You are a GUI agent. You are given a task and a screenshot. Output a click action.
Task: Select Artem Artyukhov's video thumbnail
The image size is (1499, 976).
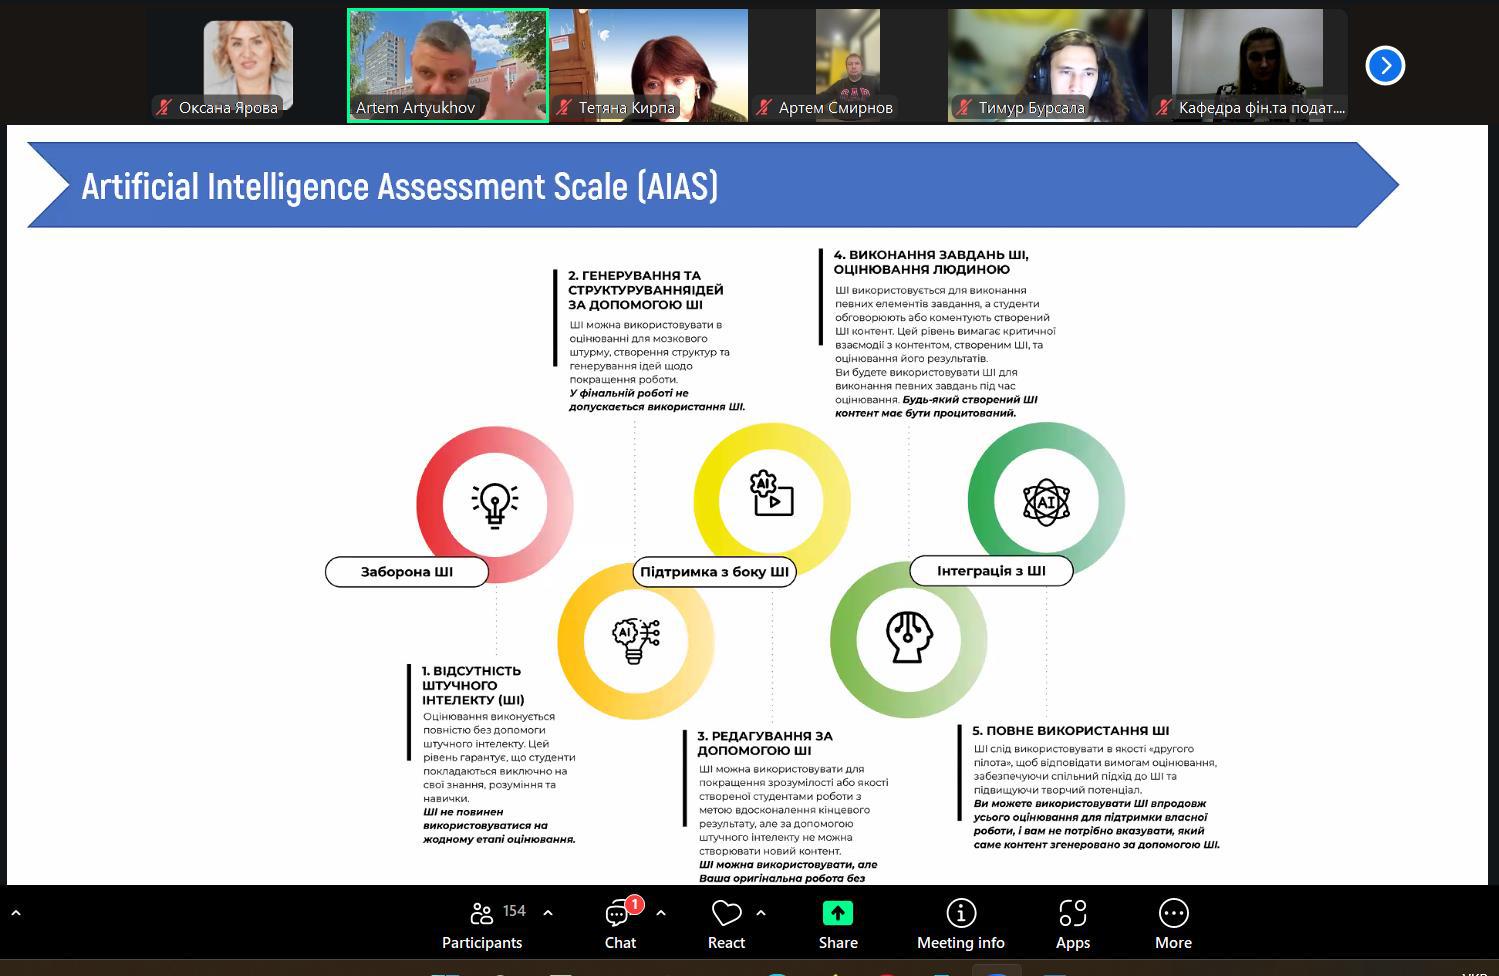(447, 65)
